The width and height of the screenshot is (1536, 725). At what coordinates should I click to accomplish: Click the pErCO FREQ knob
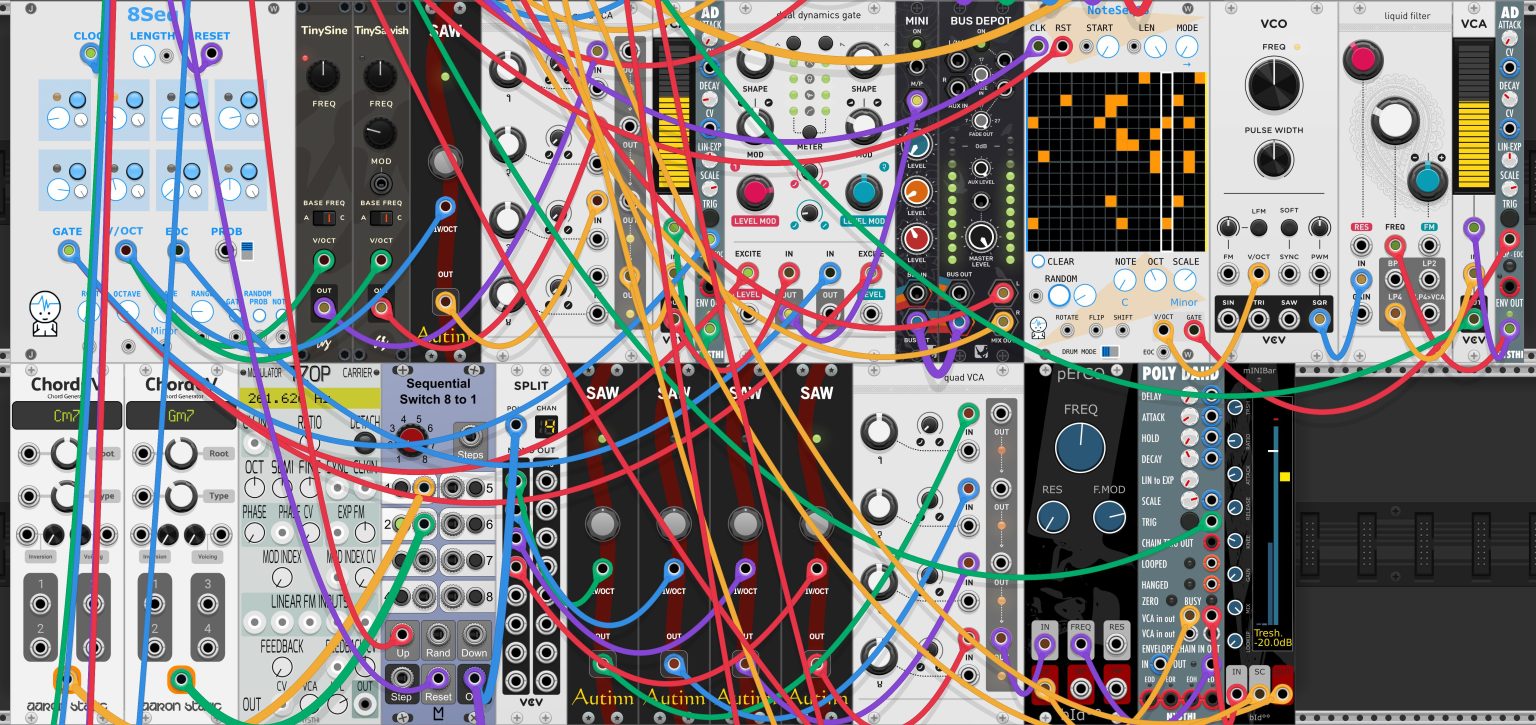(1081, 448)
